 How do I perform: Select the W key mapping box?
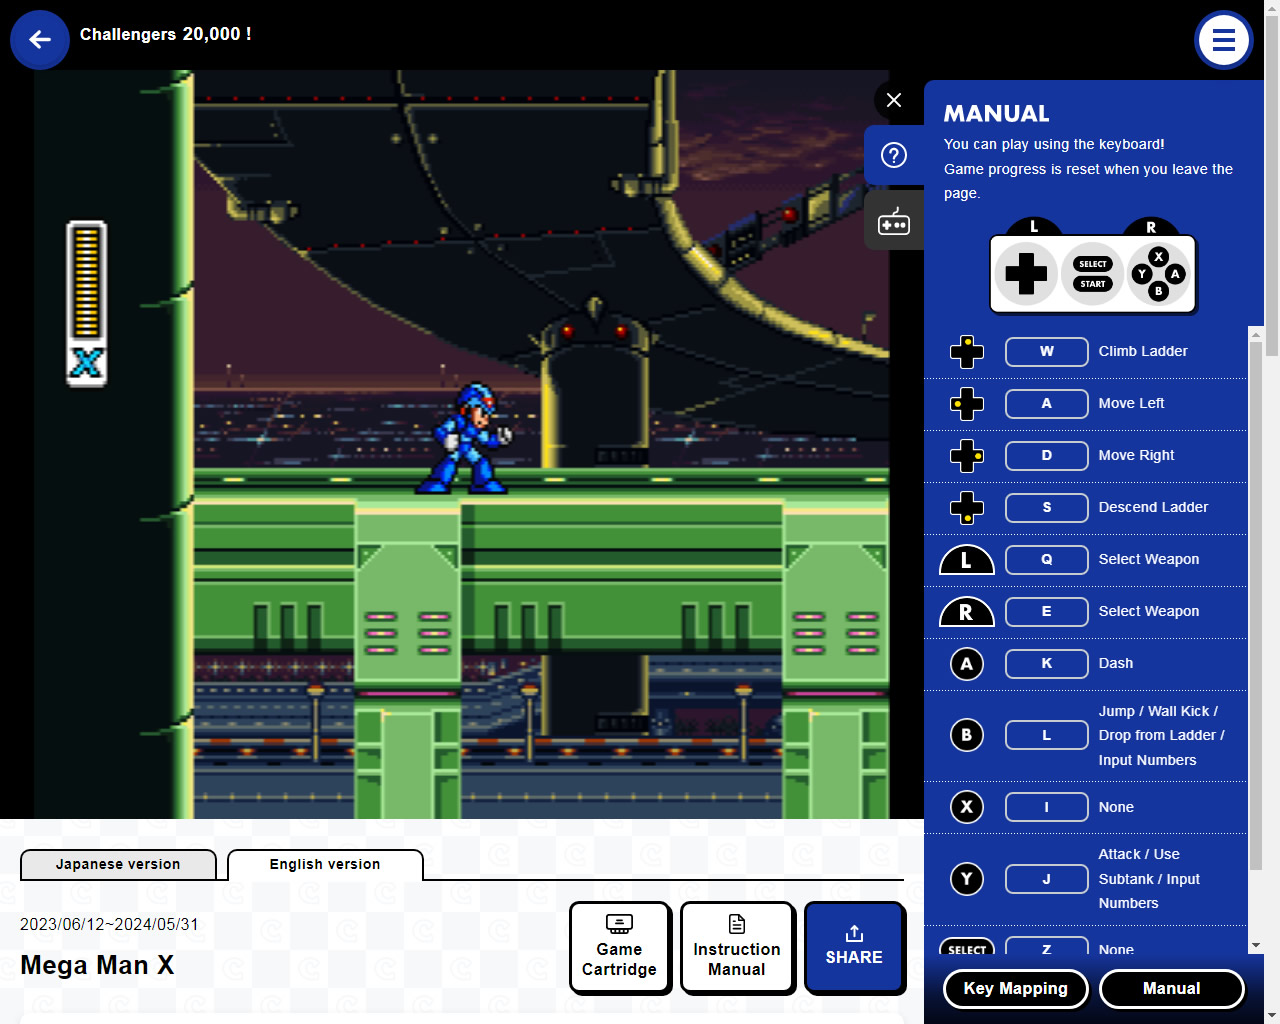point(1047,352)
